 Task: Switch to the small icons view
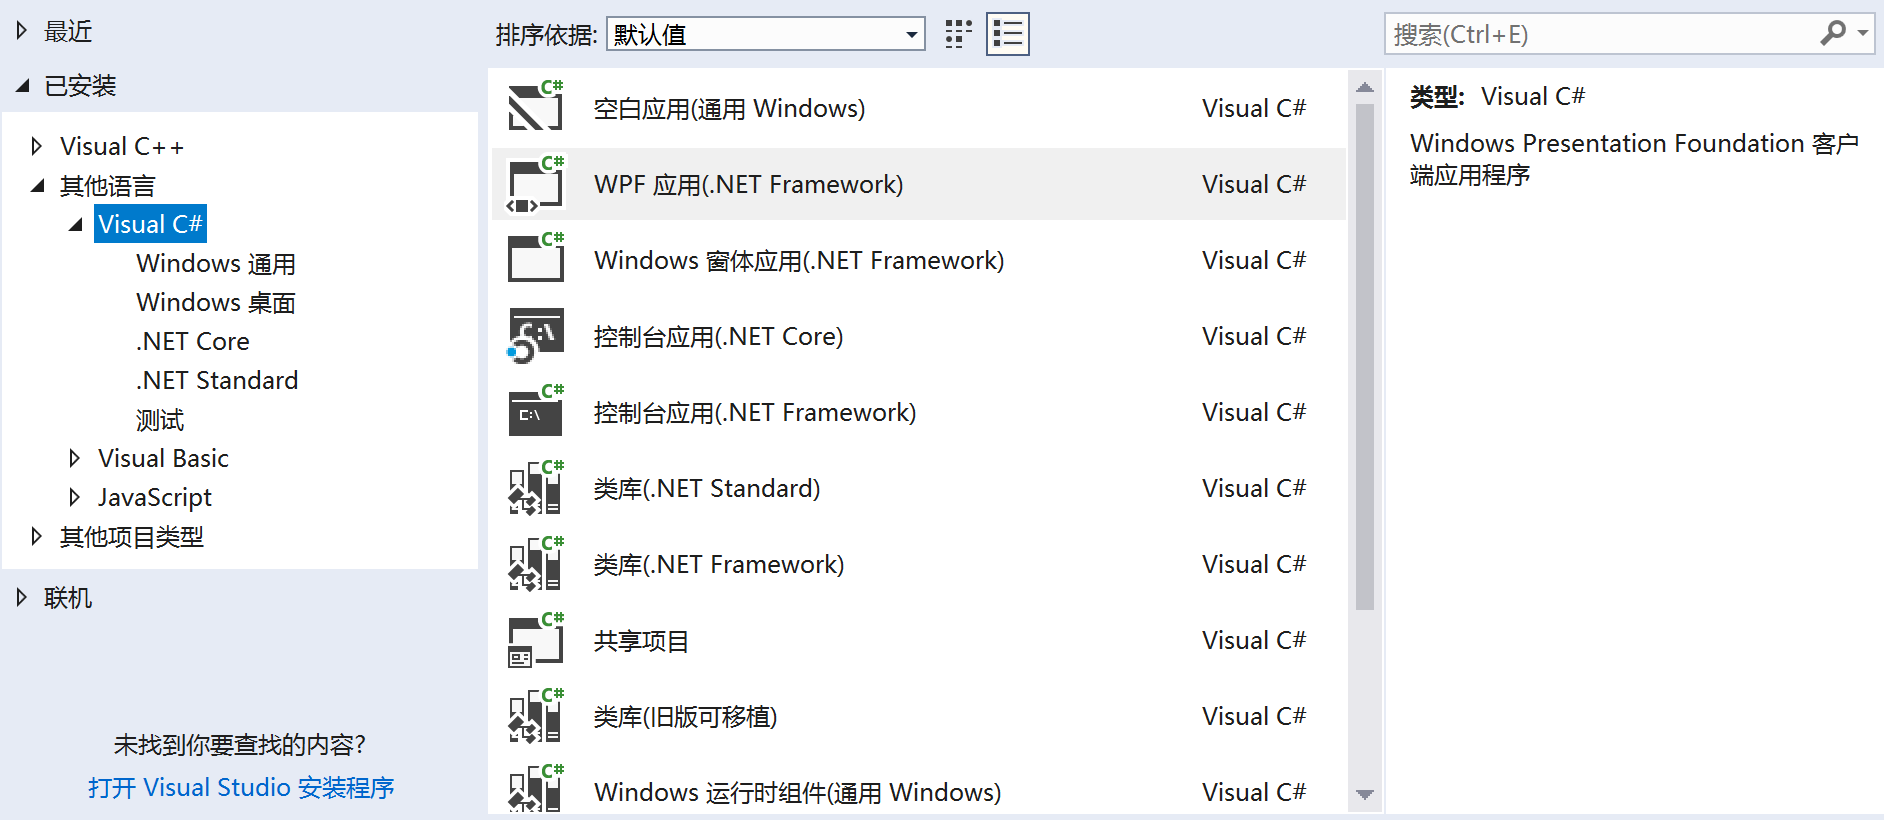click(x=957, y=33)
